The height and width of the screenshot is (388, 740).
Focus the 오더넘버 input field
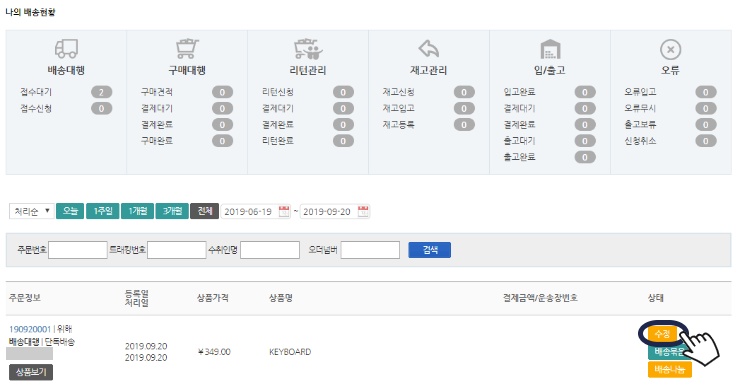tap(370, 250)
